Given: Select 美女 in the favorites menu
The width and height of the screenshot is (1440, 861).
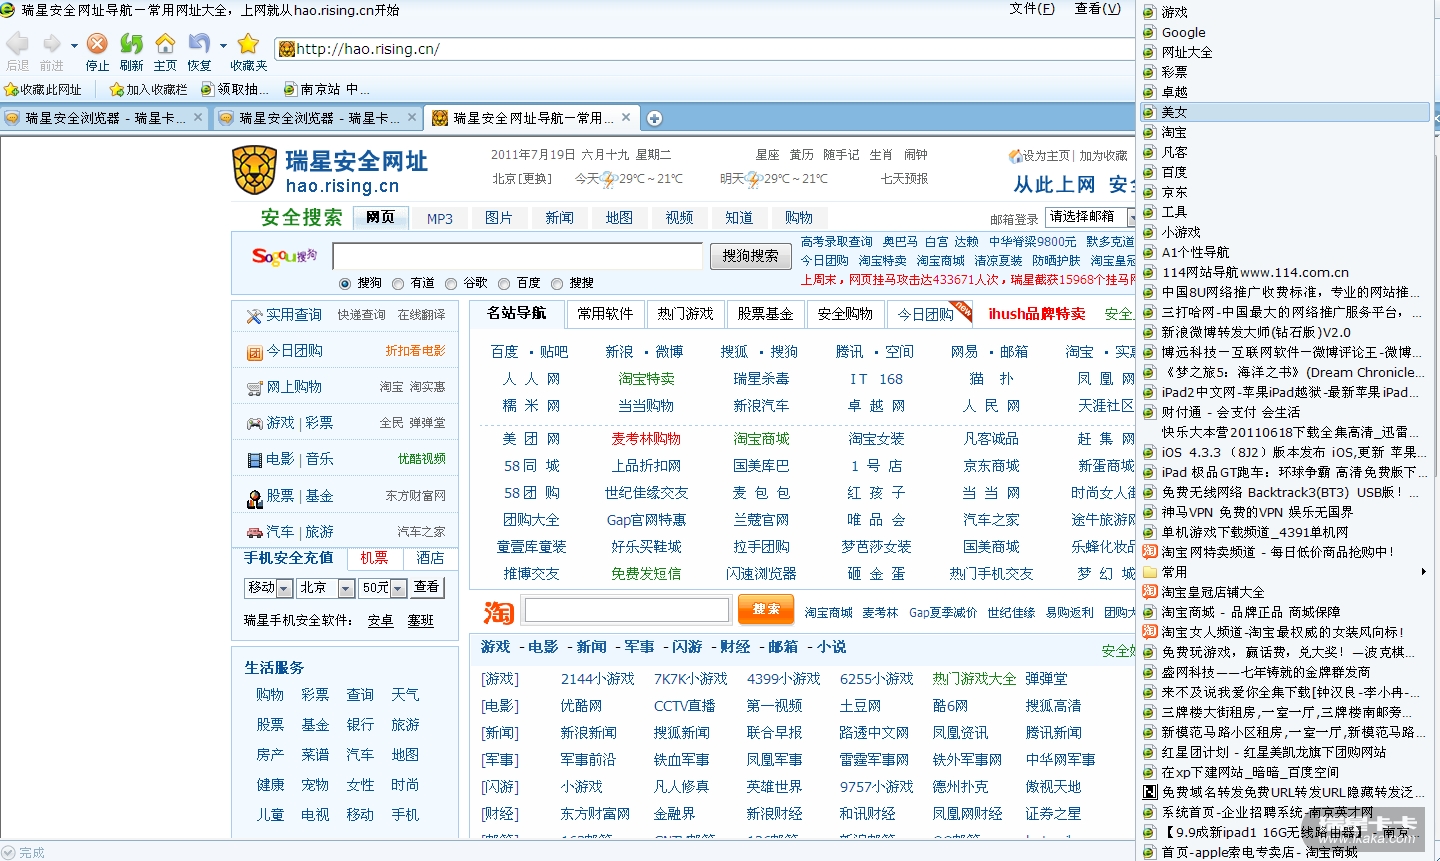Looking at the screenshot, I should tap(1174, 112).
